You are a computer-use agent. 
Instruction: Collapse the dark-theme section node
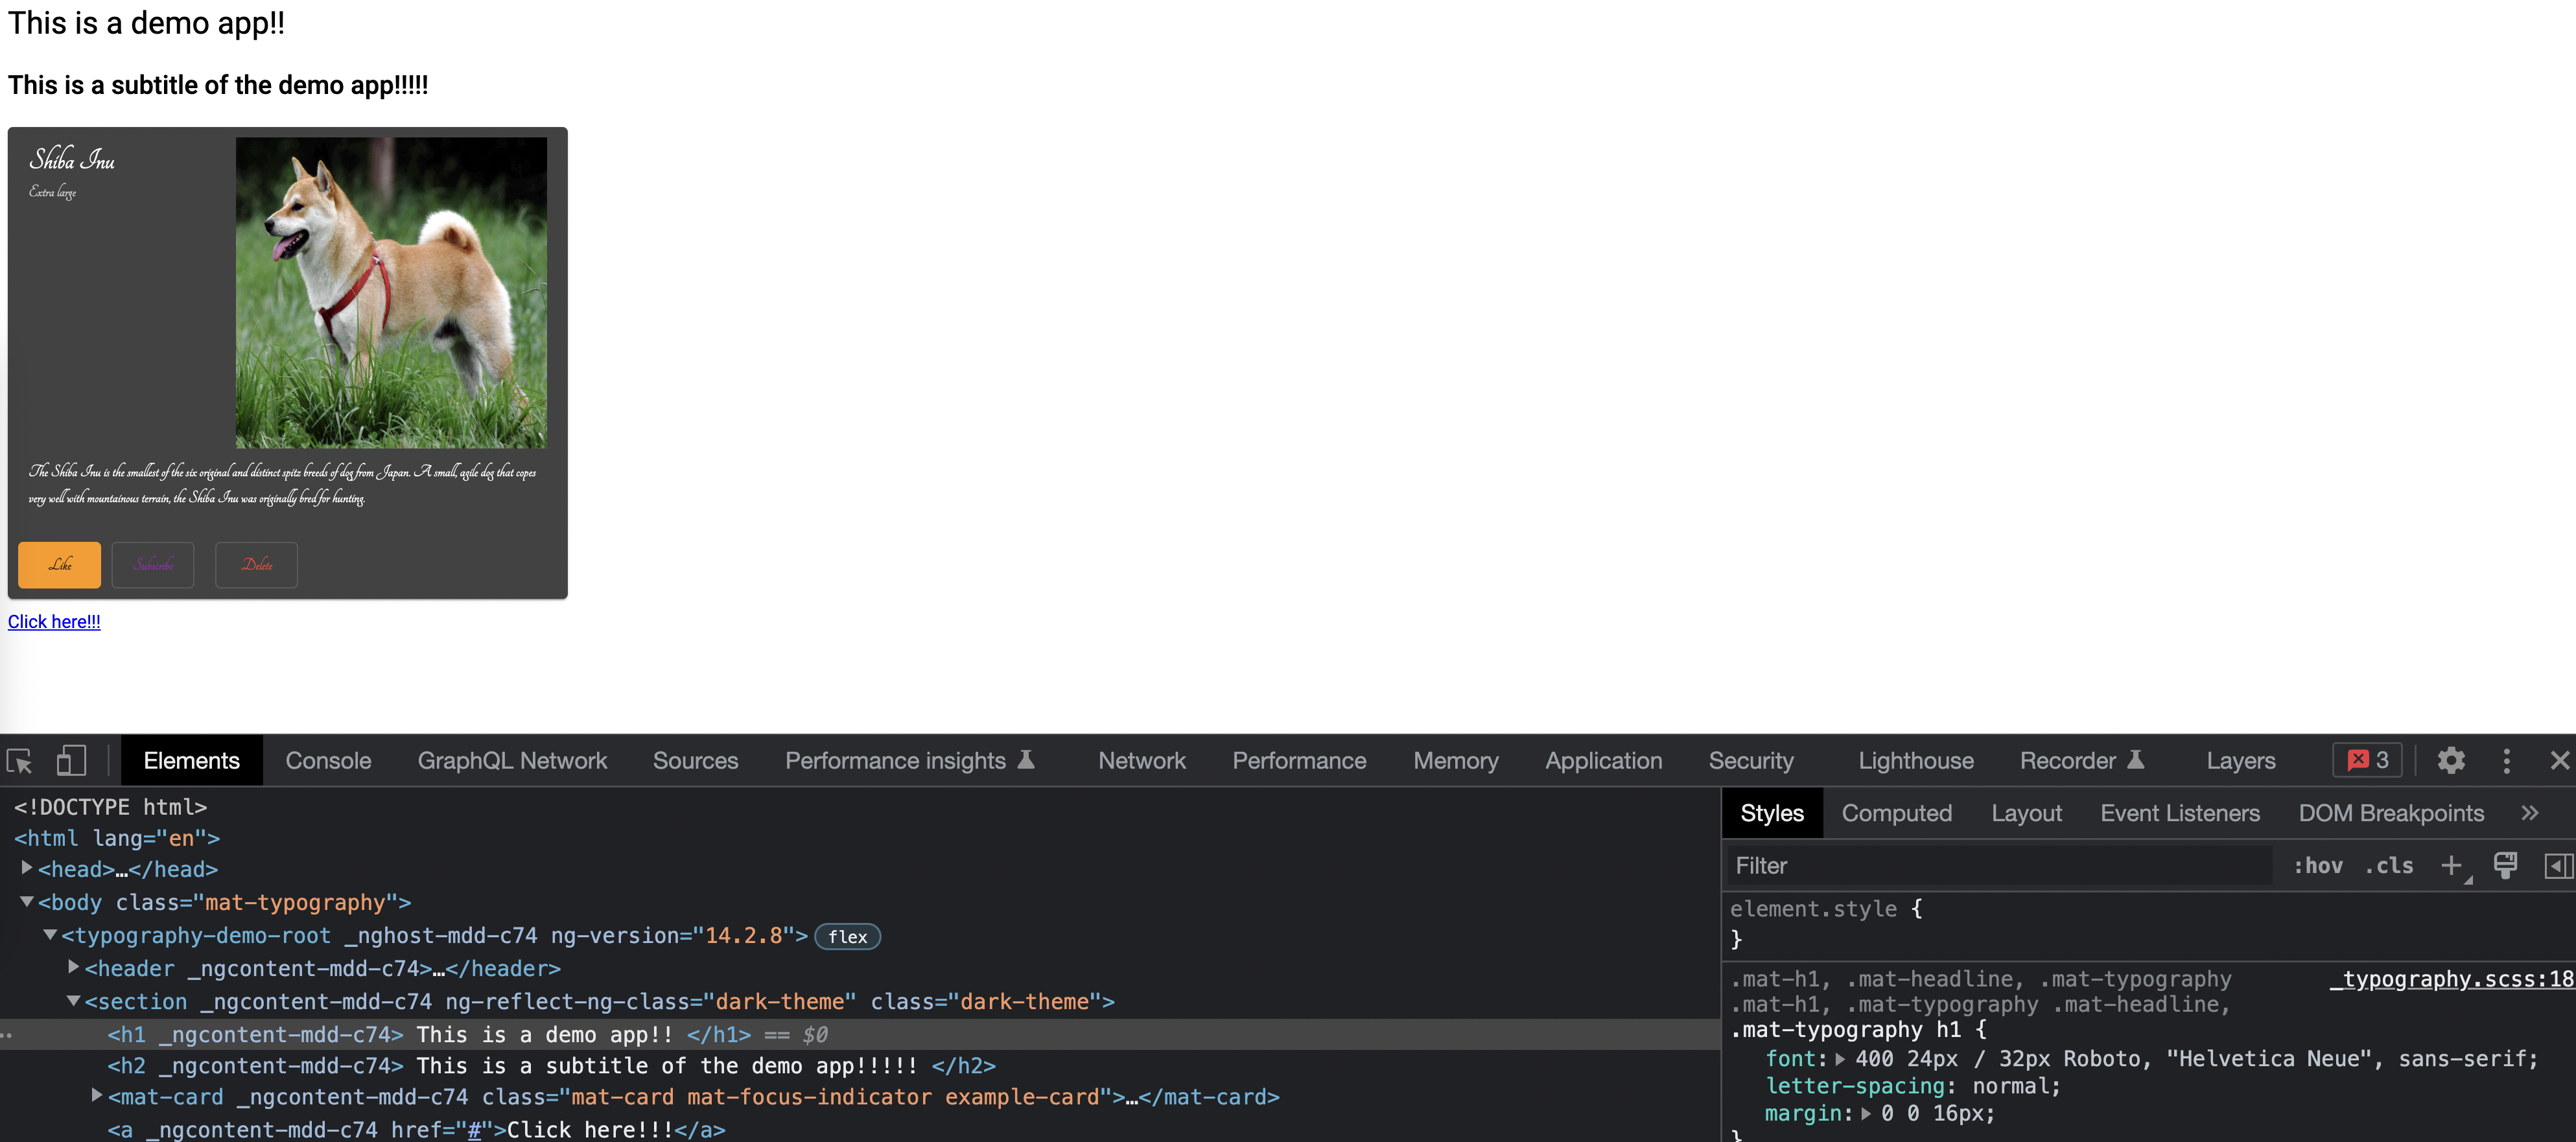pos(73,1001)
